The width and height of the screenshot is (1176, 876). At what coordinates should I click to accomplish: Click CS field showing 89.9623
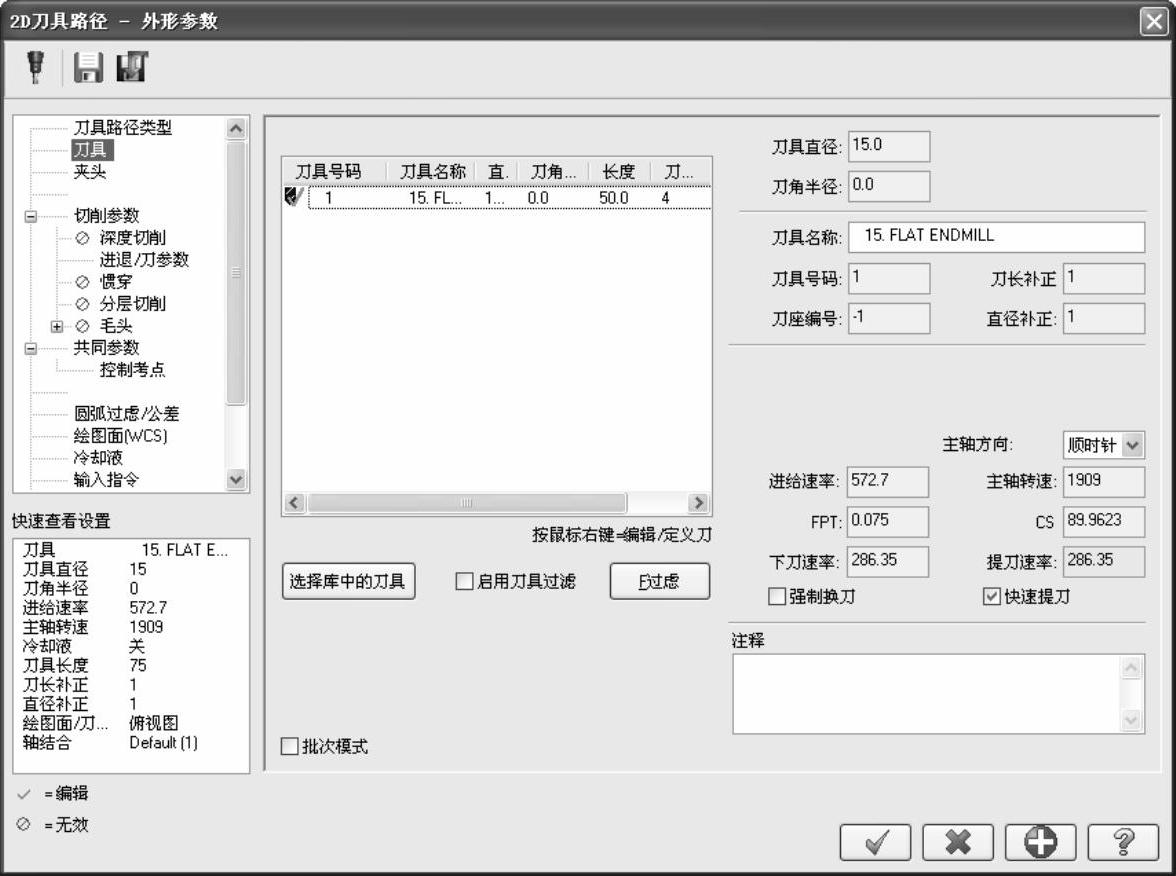[x=1104, y=521]
